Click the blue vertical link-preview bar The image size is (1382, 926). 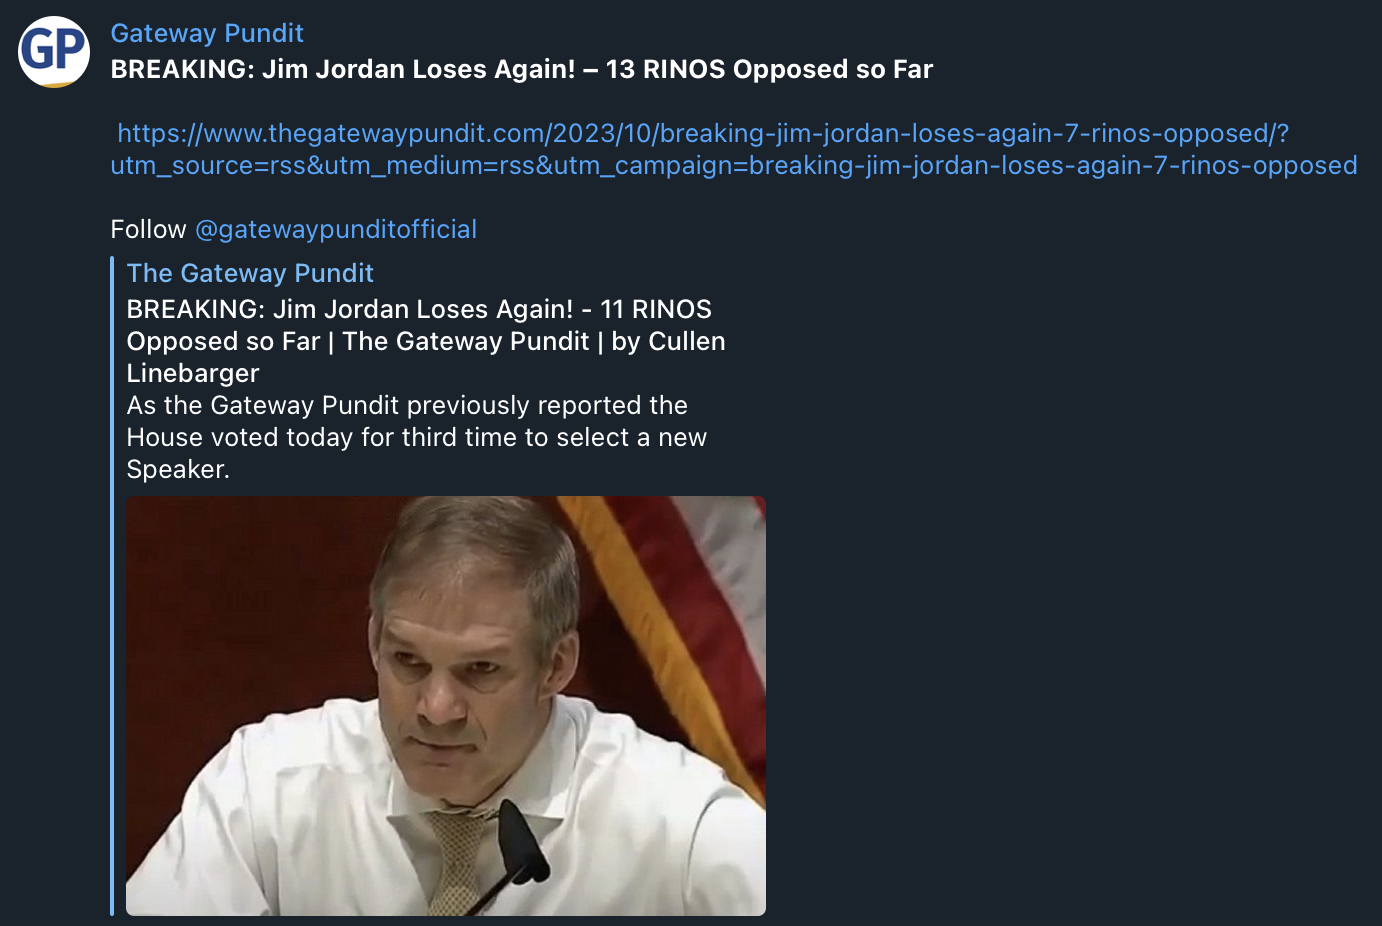point(112,586)
